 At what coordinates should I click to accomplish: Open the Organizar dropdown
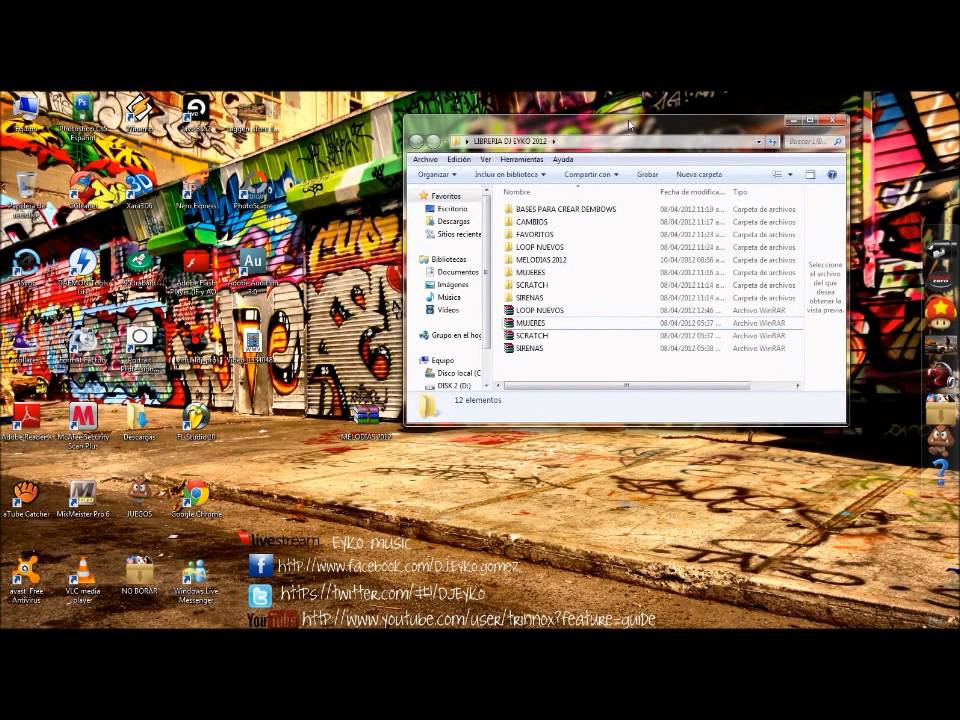437,174
